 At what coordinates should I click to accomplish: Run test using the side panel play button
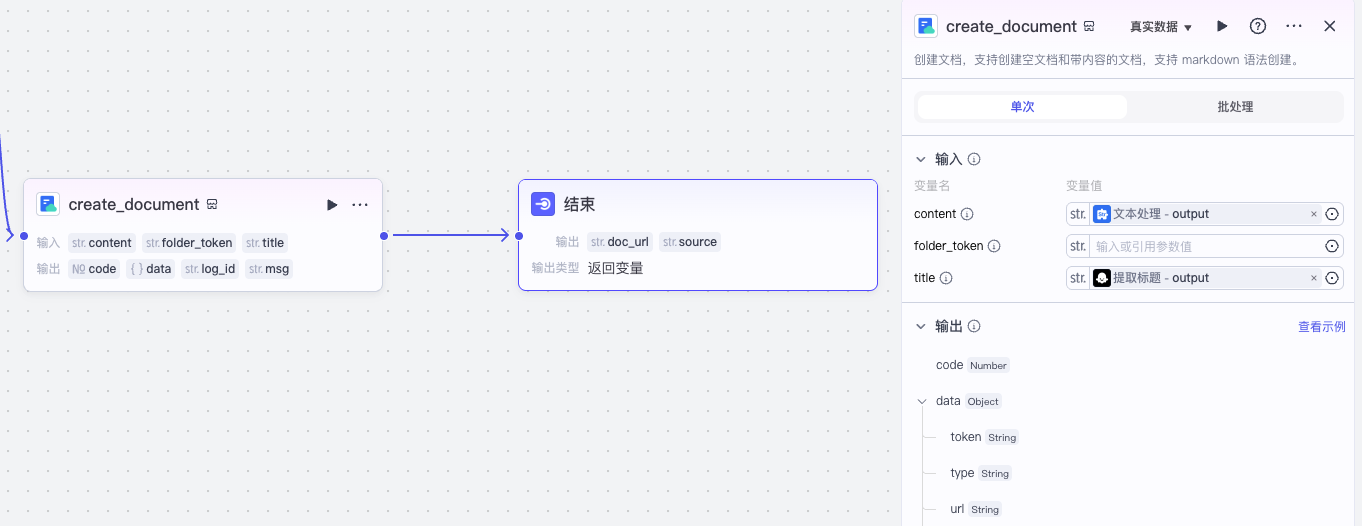pyautogui.click(x=1222, y=27)
